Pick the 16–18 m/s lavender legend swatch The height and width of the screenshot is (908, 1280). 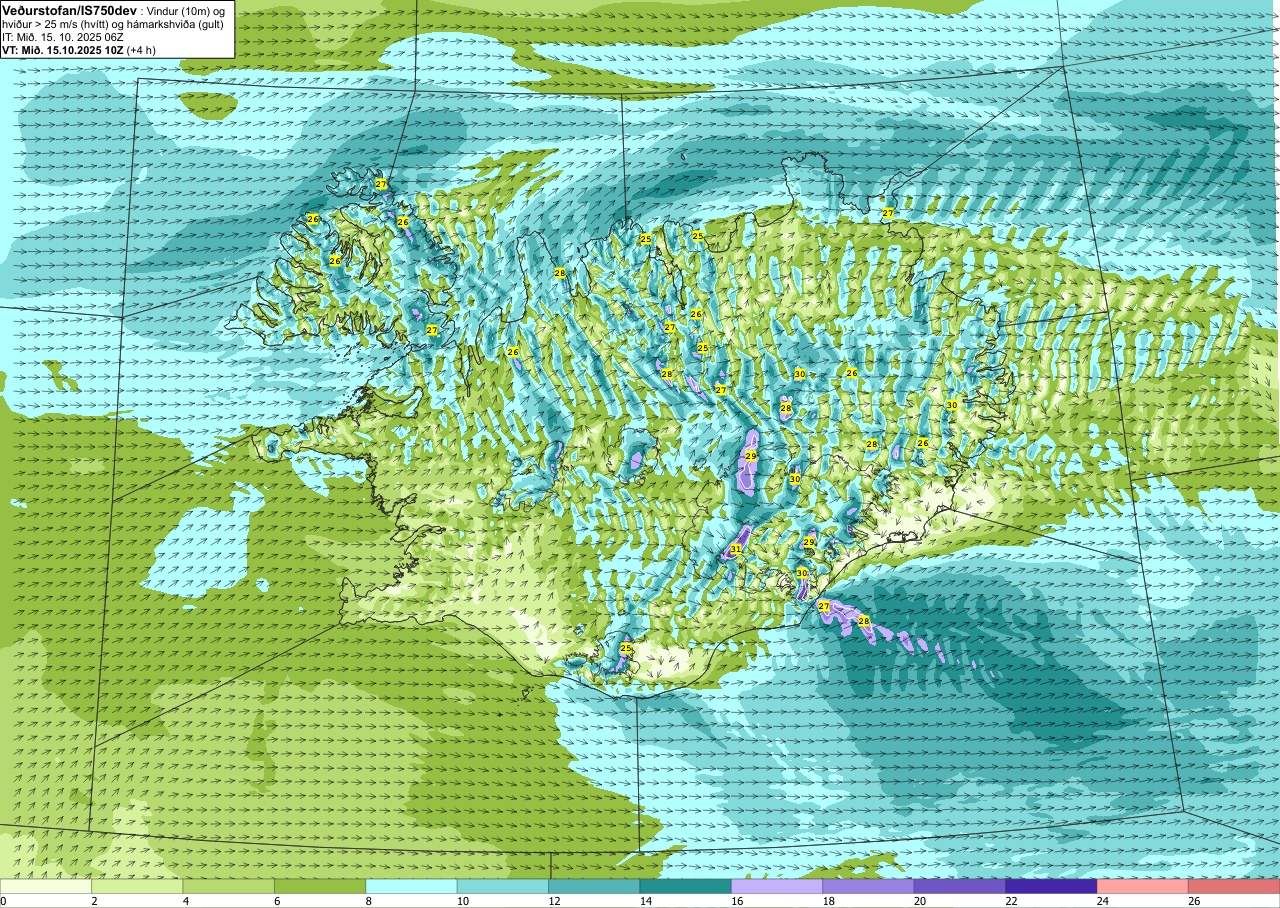tap(777, 886)
